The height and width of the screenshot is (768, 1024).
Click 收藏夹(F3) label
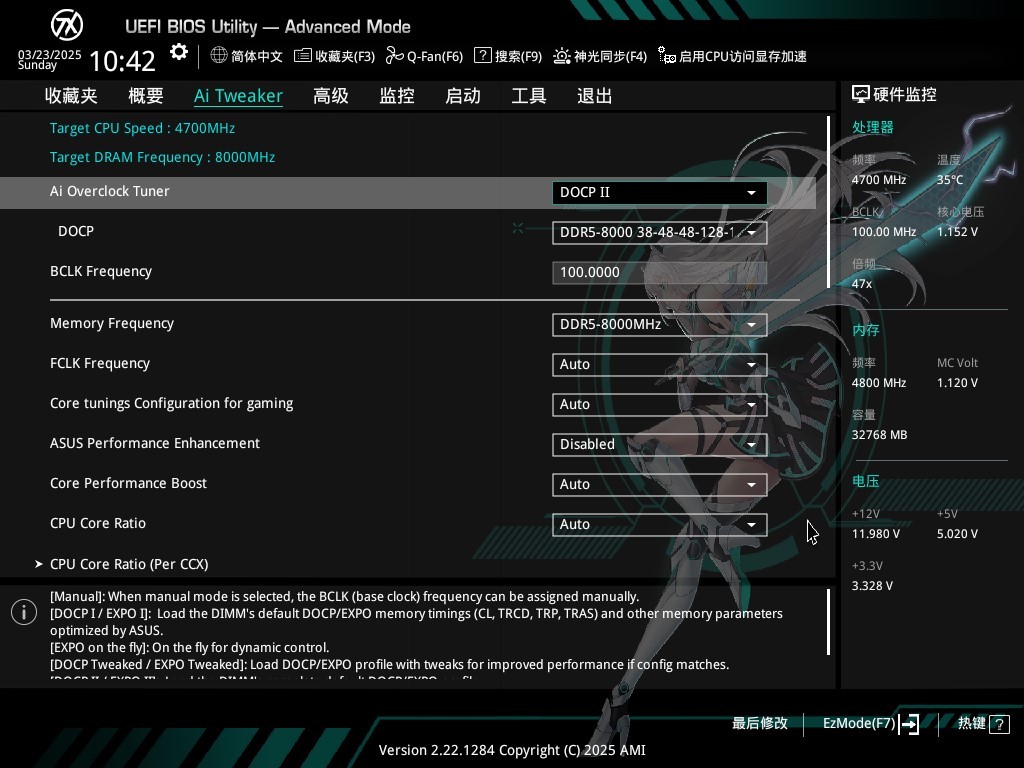click(345, 56)
